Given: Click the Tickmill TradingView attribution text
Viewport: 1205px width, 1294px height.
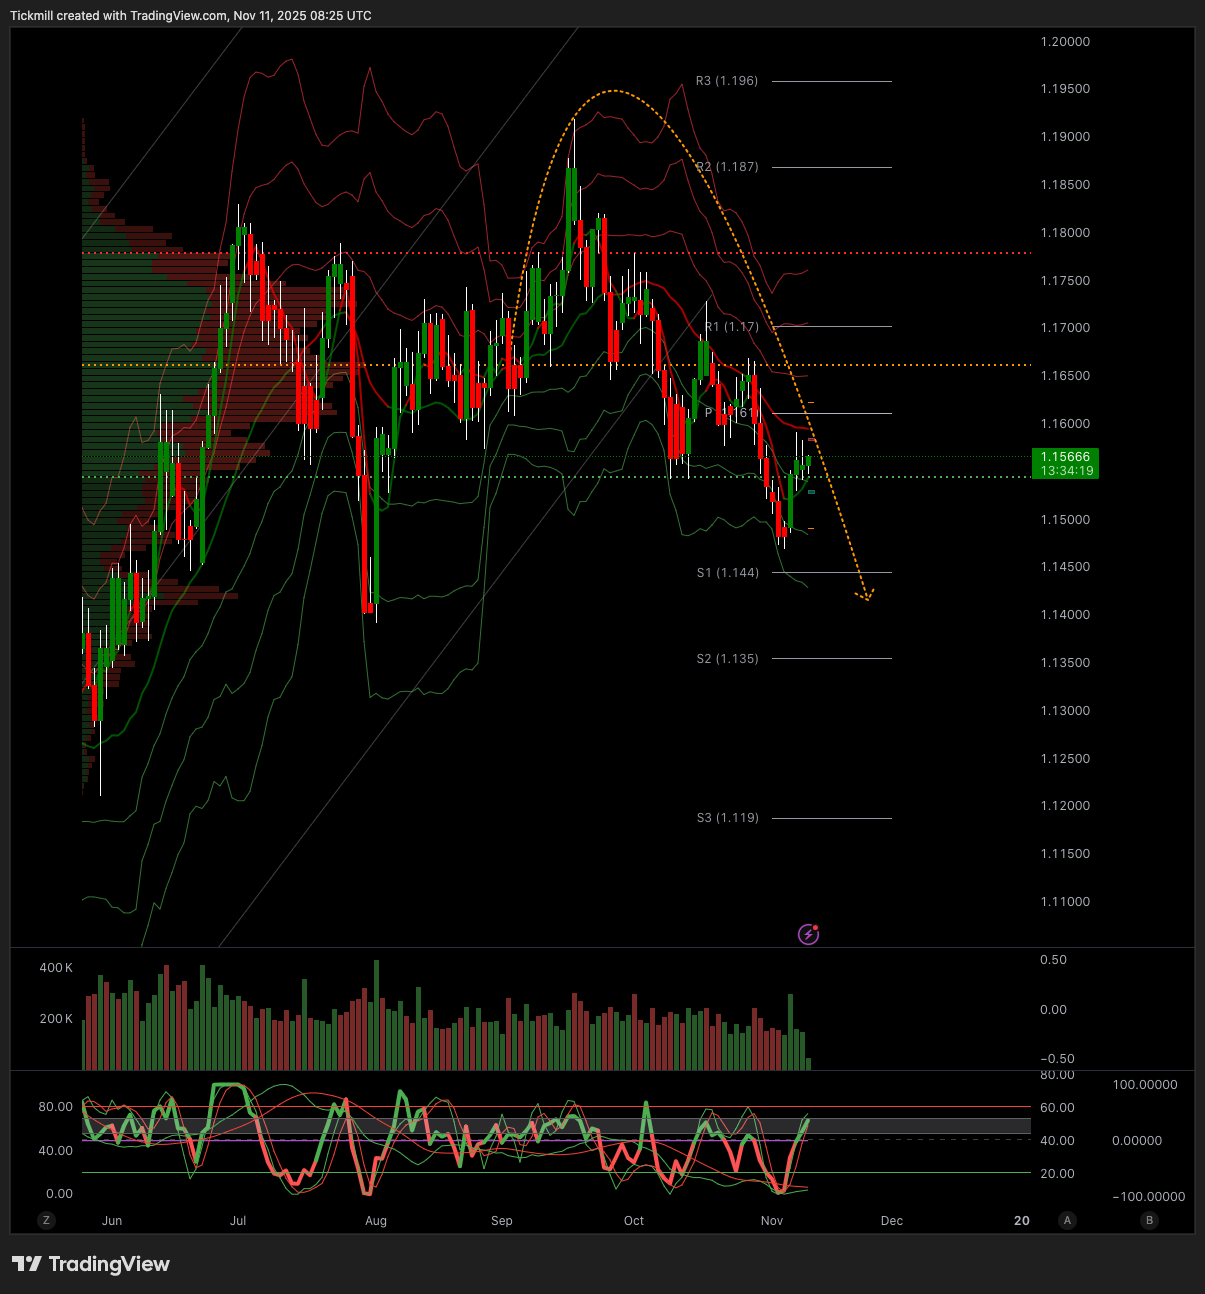Looking at the screenshot, I should 190,16.
